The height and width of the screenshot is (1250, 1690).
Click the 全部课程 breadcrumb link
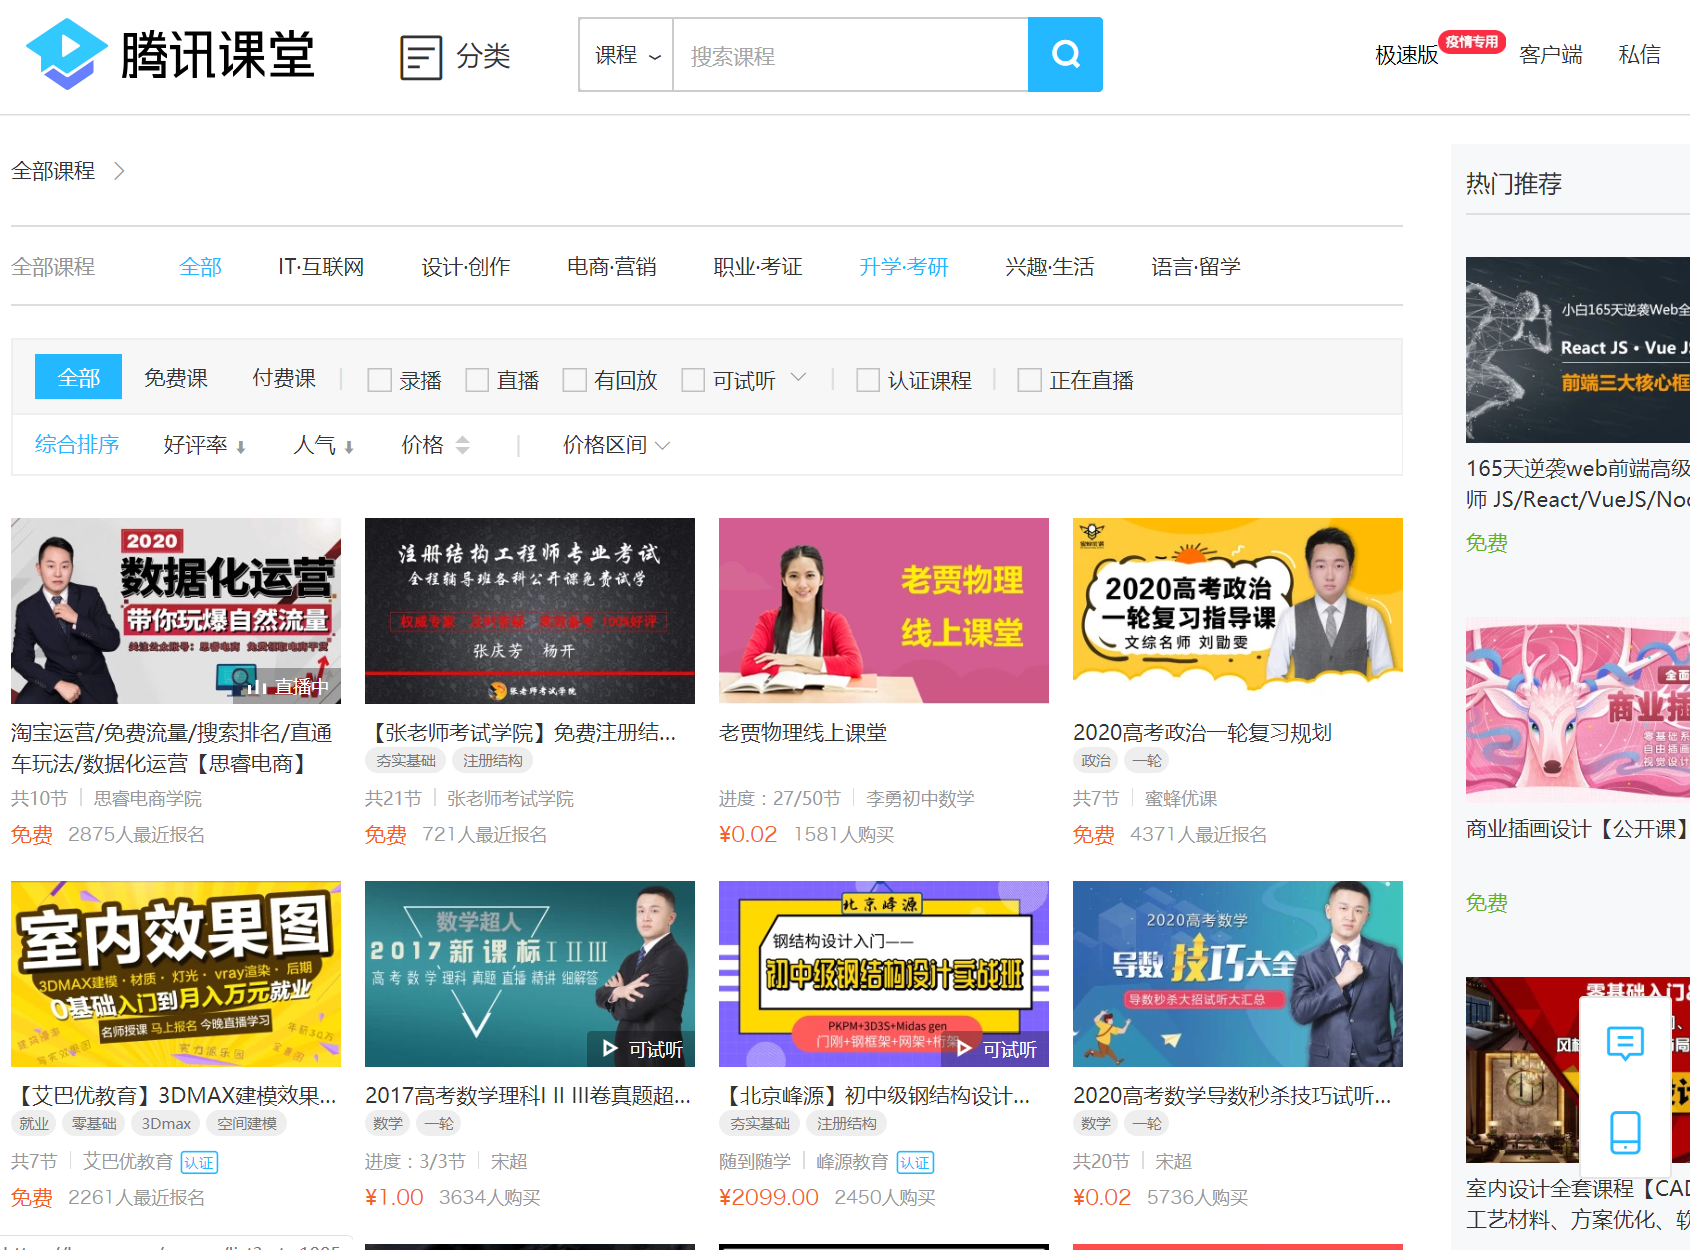(x=53, y=171)
